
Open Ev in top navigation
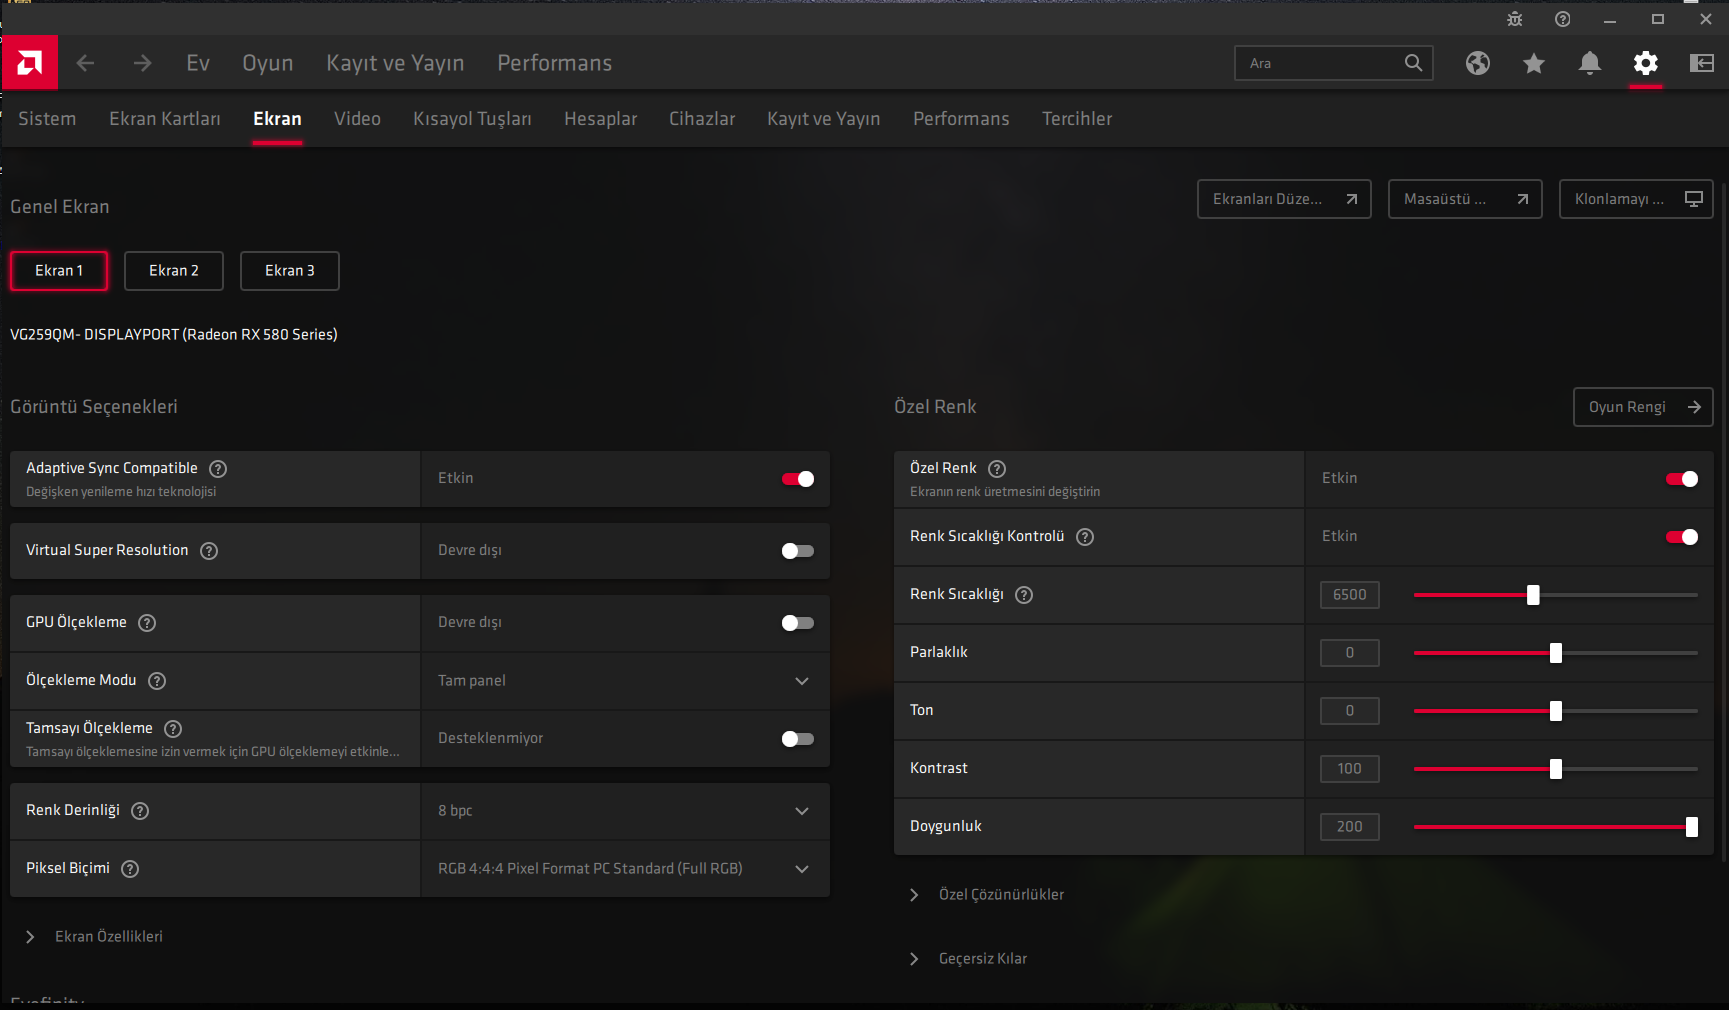point(198,63)
